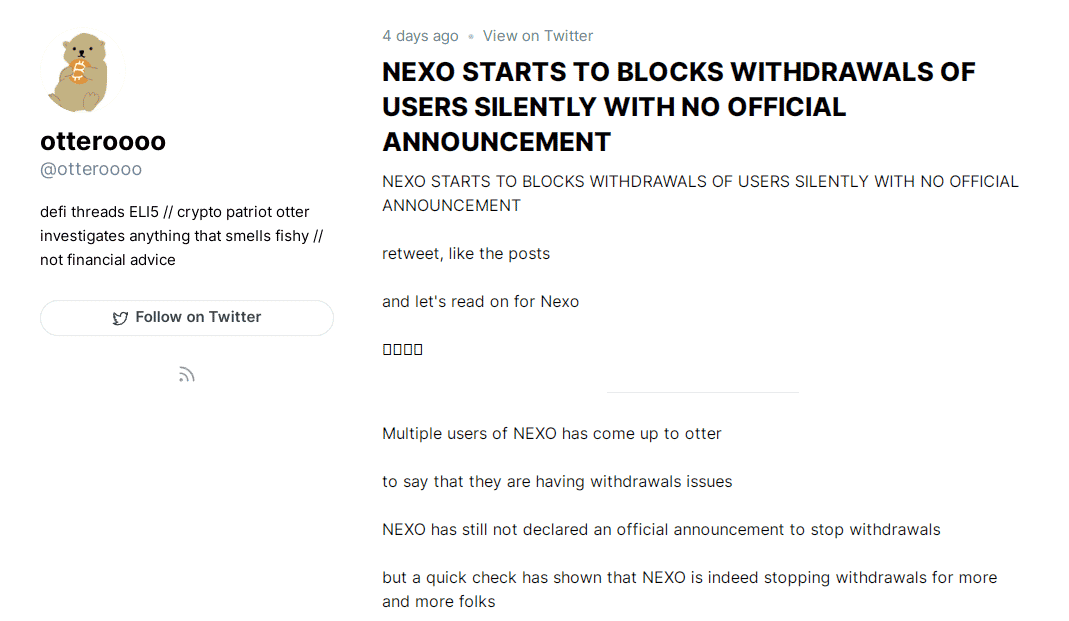Click the horizontal divider line in thread
The image size is (1069, 621).
click(x=702, y=392)
